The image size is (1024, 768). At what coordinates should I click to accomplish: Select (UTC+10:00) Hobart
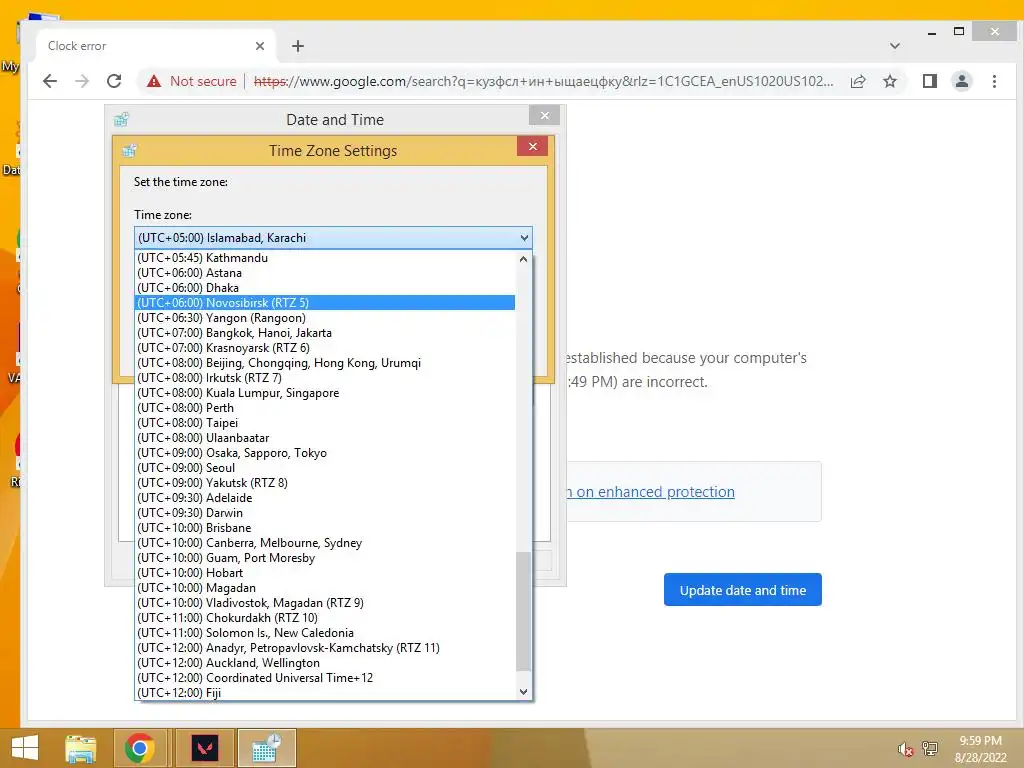[x=325, y=573]
